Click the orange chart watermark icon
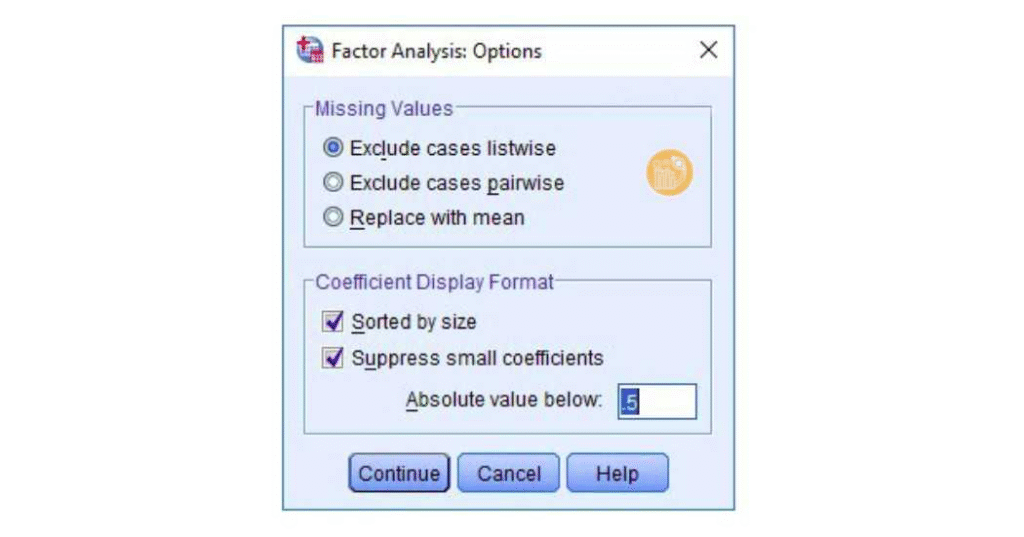This screenshot has width=1024, height=537. click(669, 174)
